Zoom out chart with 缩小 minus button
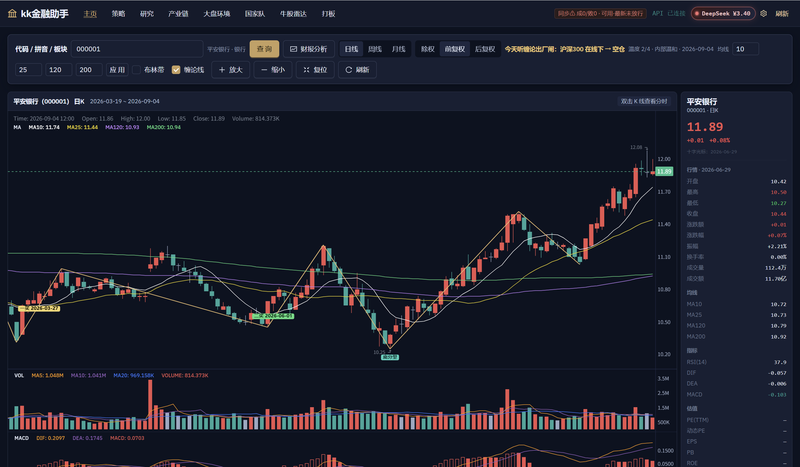 click(273, 70)
